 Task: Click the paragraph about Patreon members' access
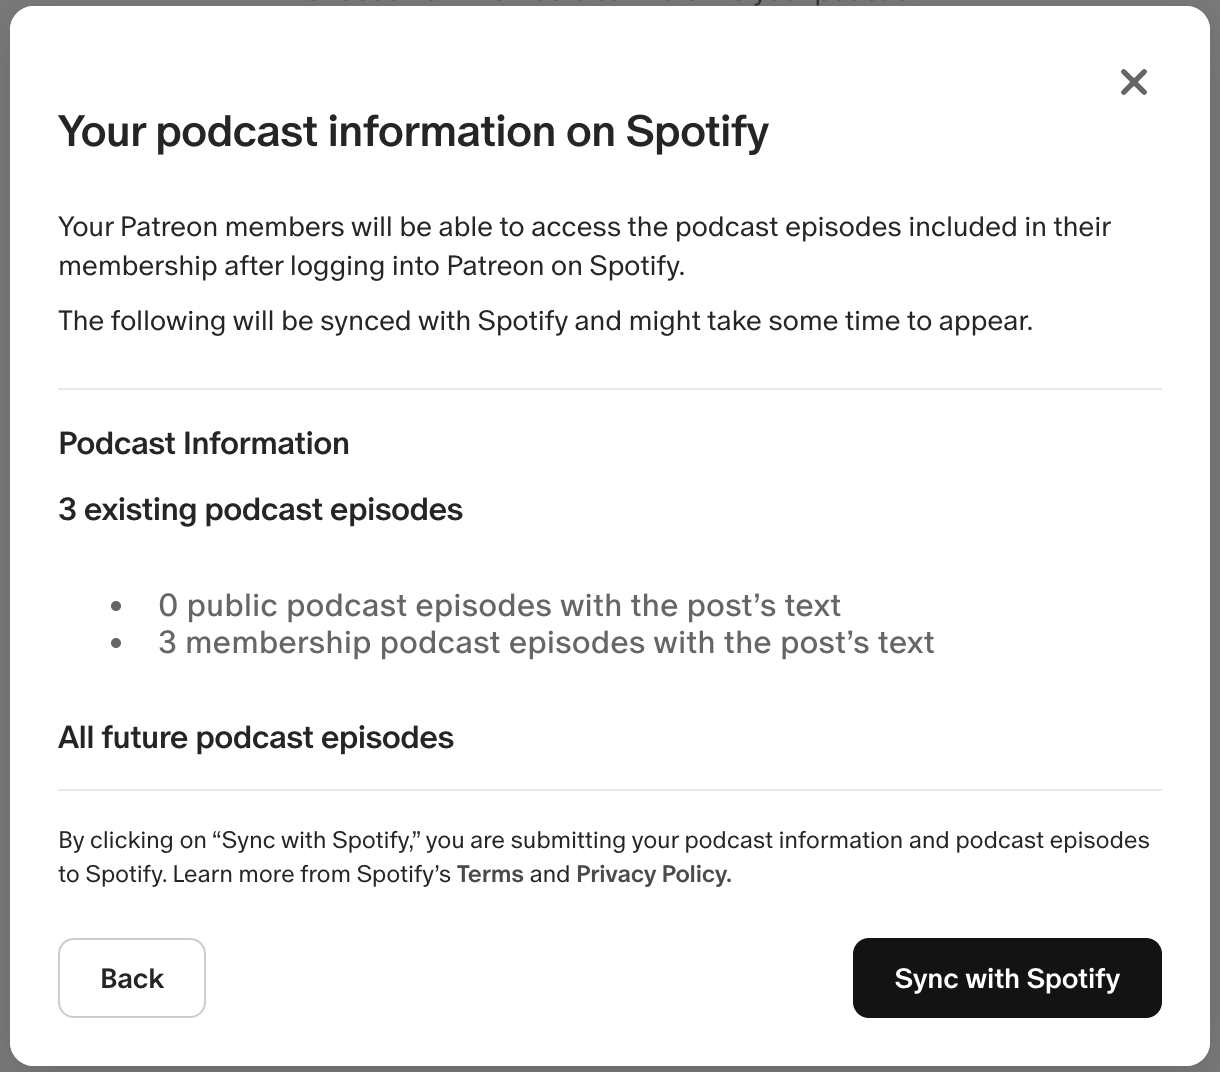585,246
